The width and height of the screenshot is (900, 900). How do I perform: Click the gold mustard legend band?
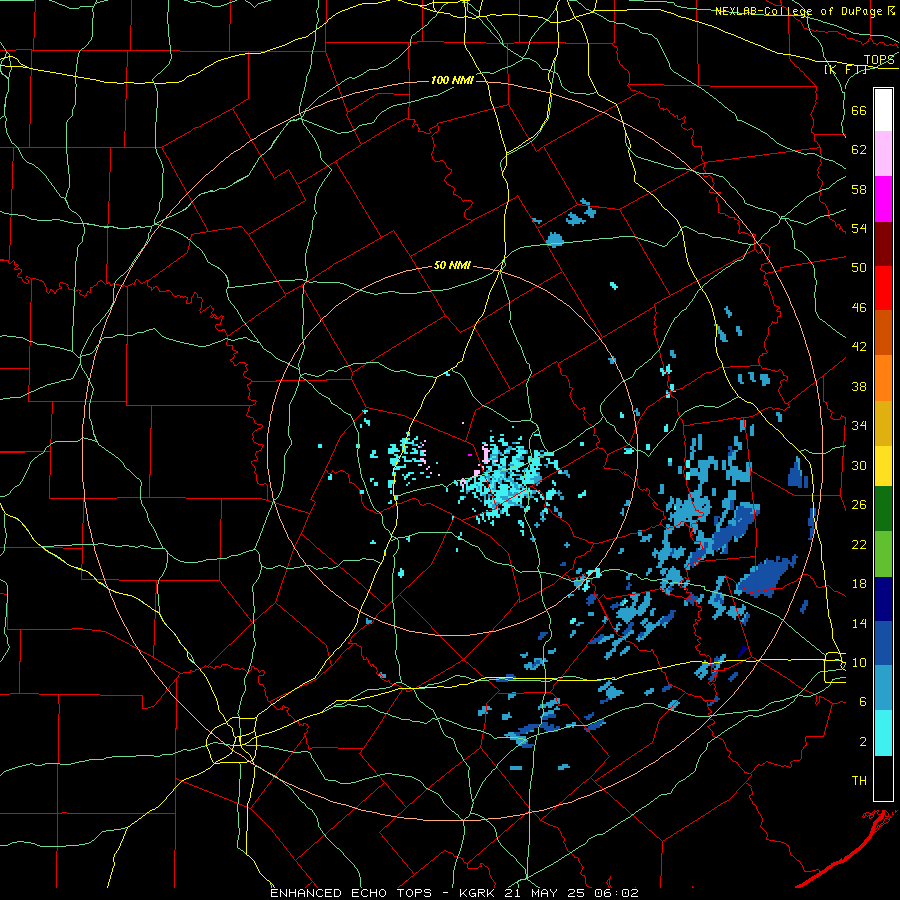click(x=883, y=423)
